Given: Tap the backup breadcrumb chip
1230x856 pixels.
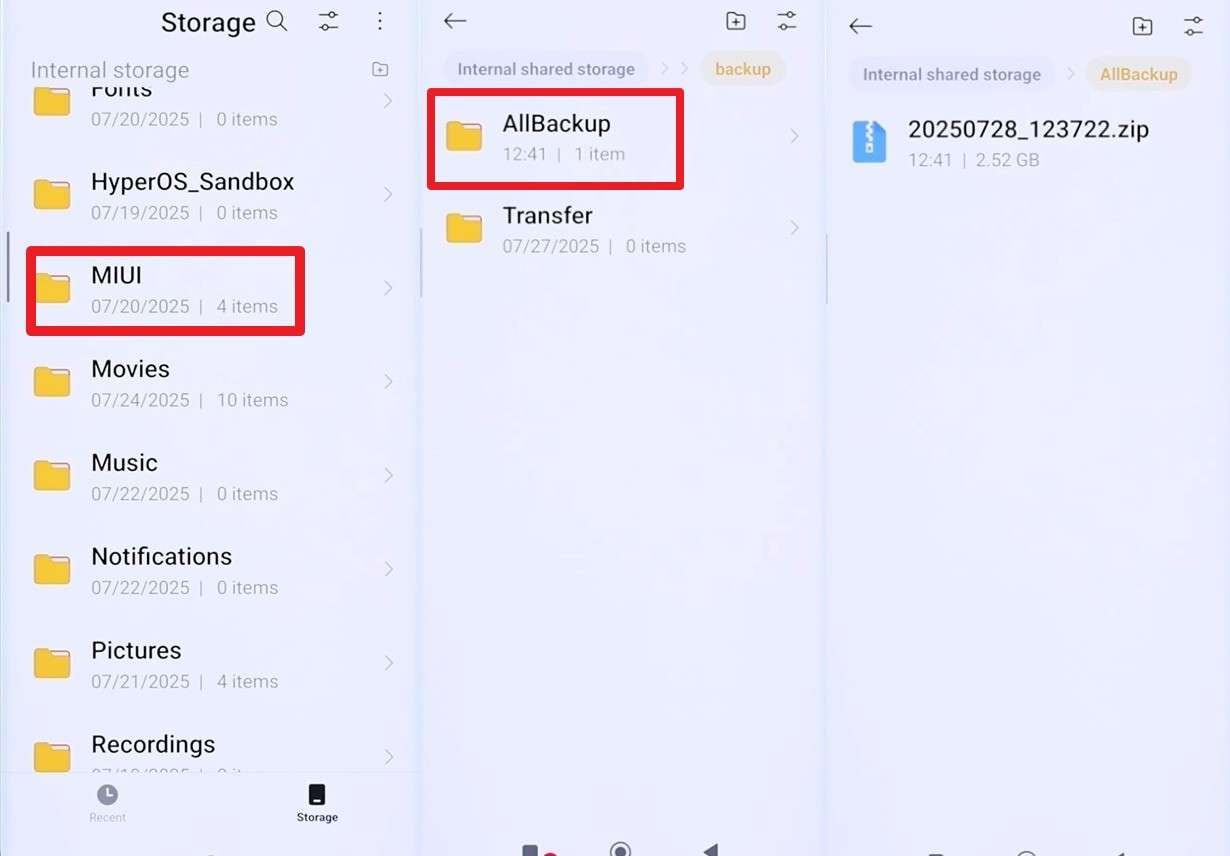Looking at the screenshot, I should tap(743, 68).
